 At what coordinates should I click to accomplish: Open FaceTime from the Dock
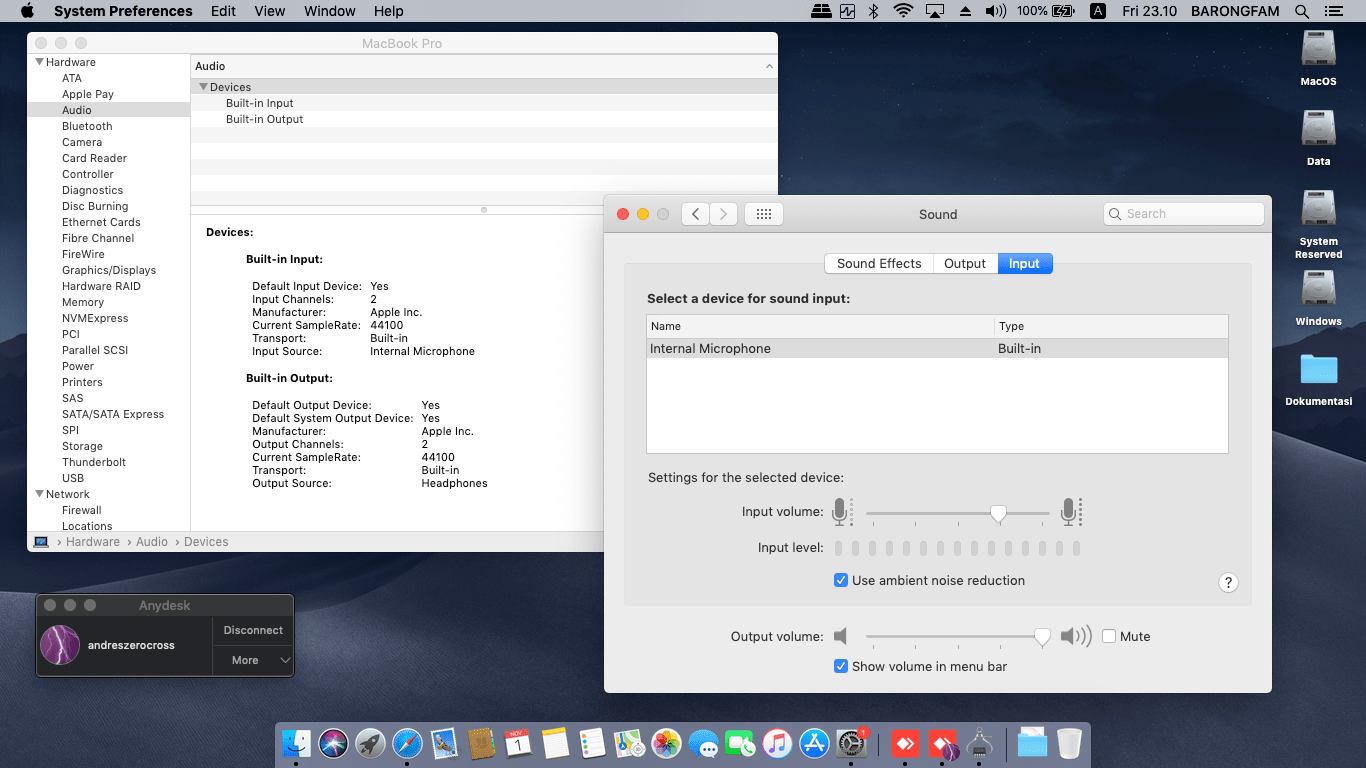pos(740,744)
